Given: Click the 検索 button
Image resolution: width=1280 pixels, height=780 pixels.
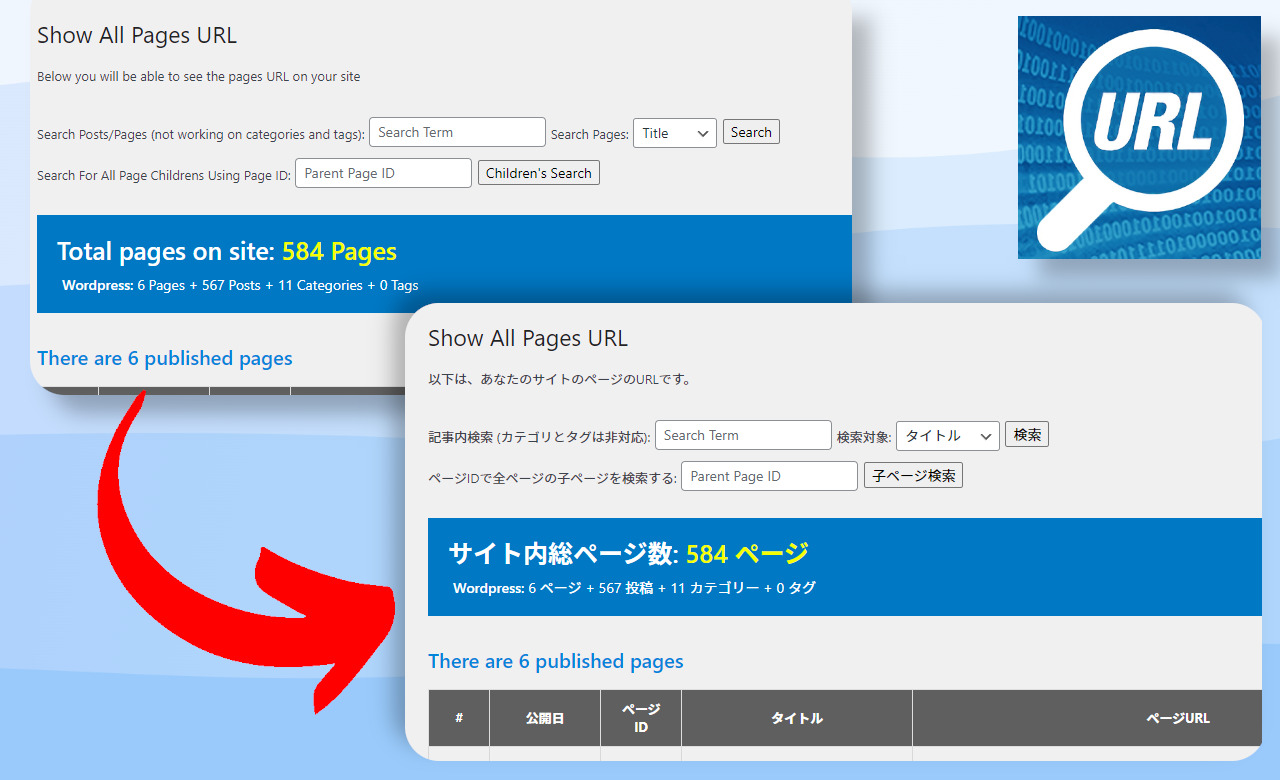Looking at the screenshot, I should (x=1027, y=435).
